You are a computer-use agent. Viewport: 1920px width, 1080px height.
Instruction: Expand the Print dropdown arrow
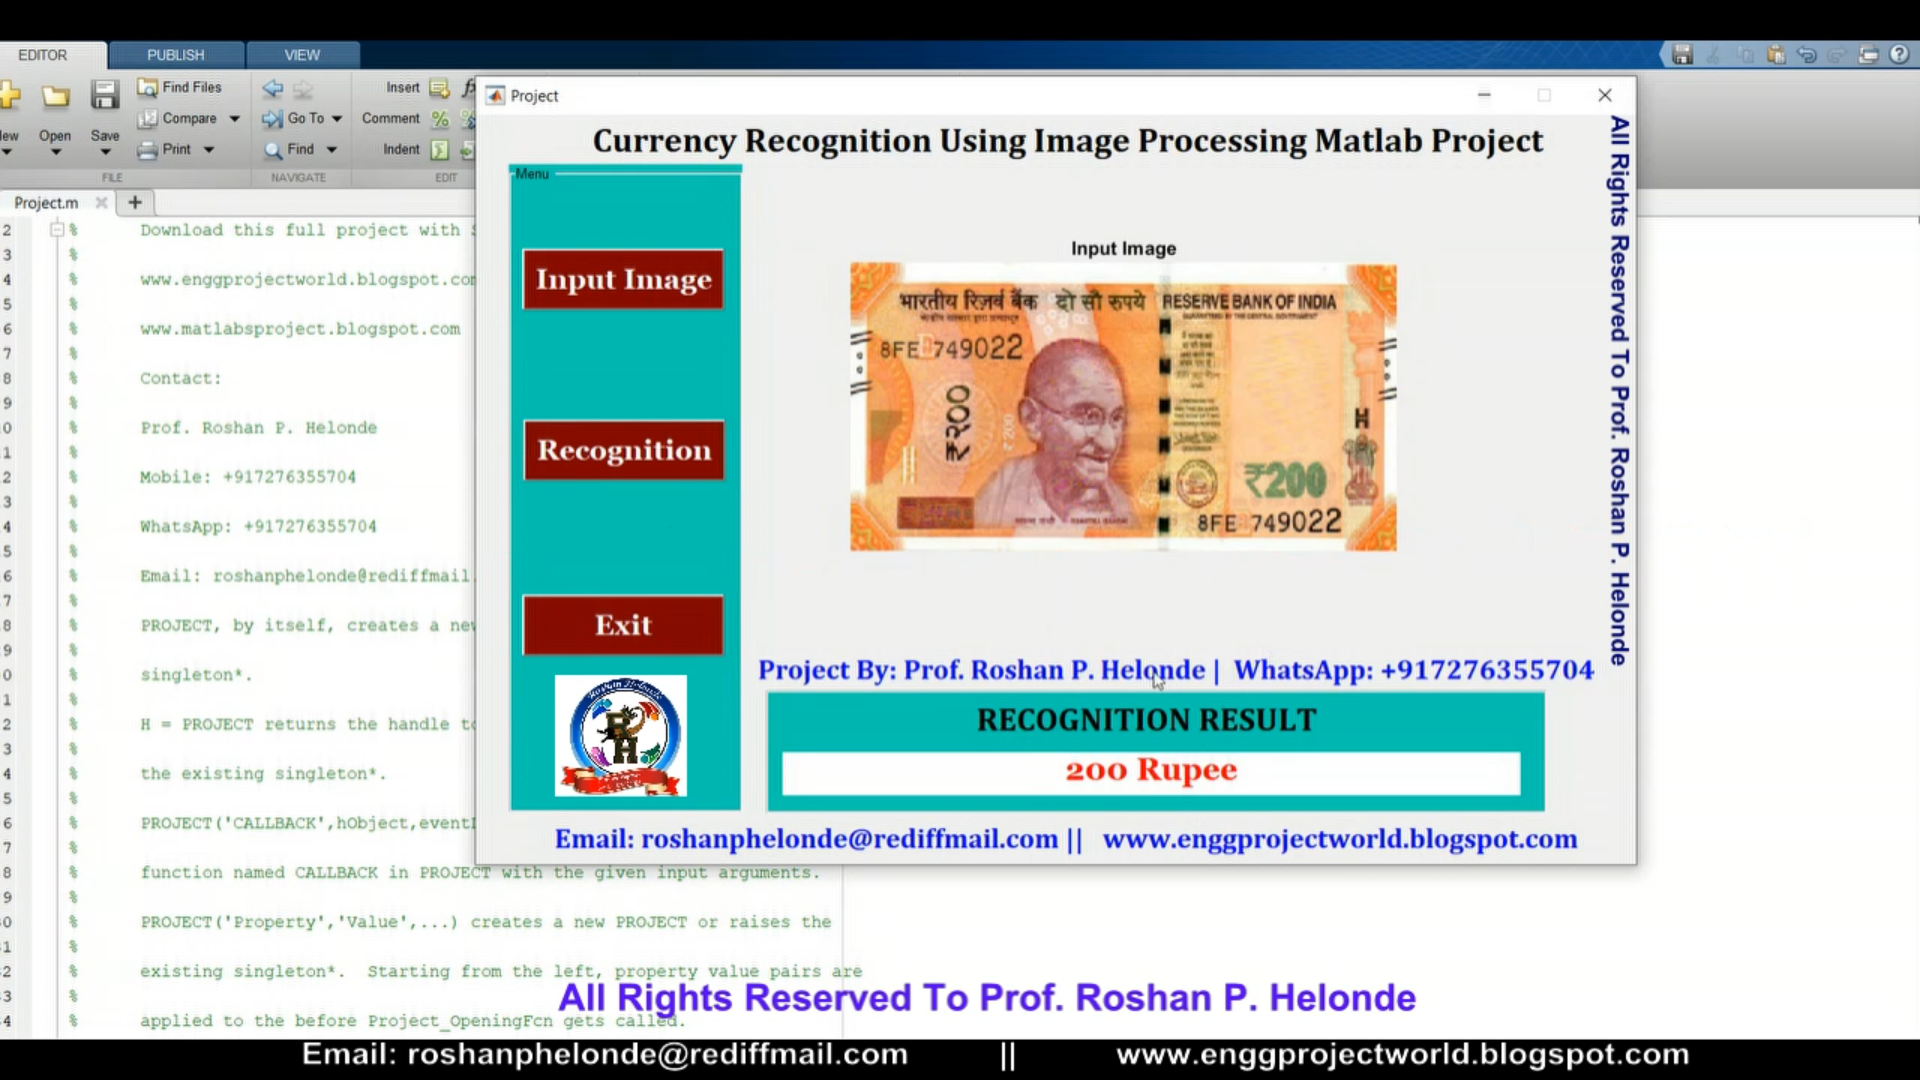209,149
